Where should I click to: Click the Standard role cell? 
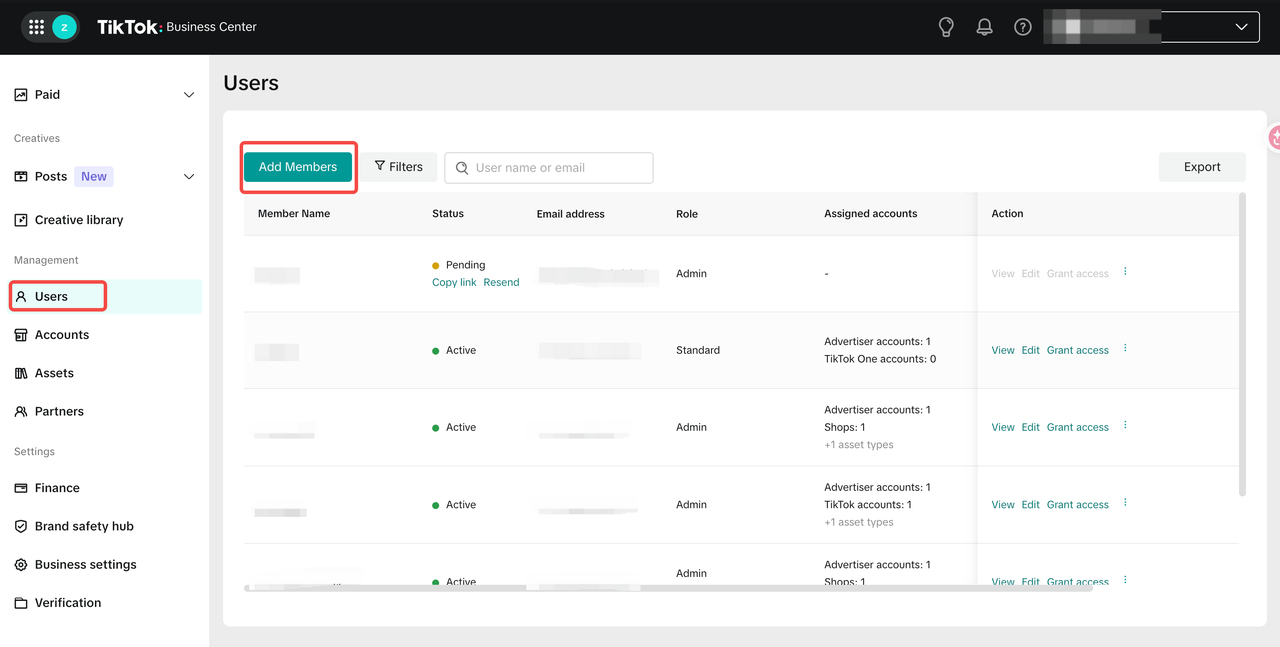tap(698, 350)
